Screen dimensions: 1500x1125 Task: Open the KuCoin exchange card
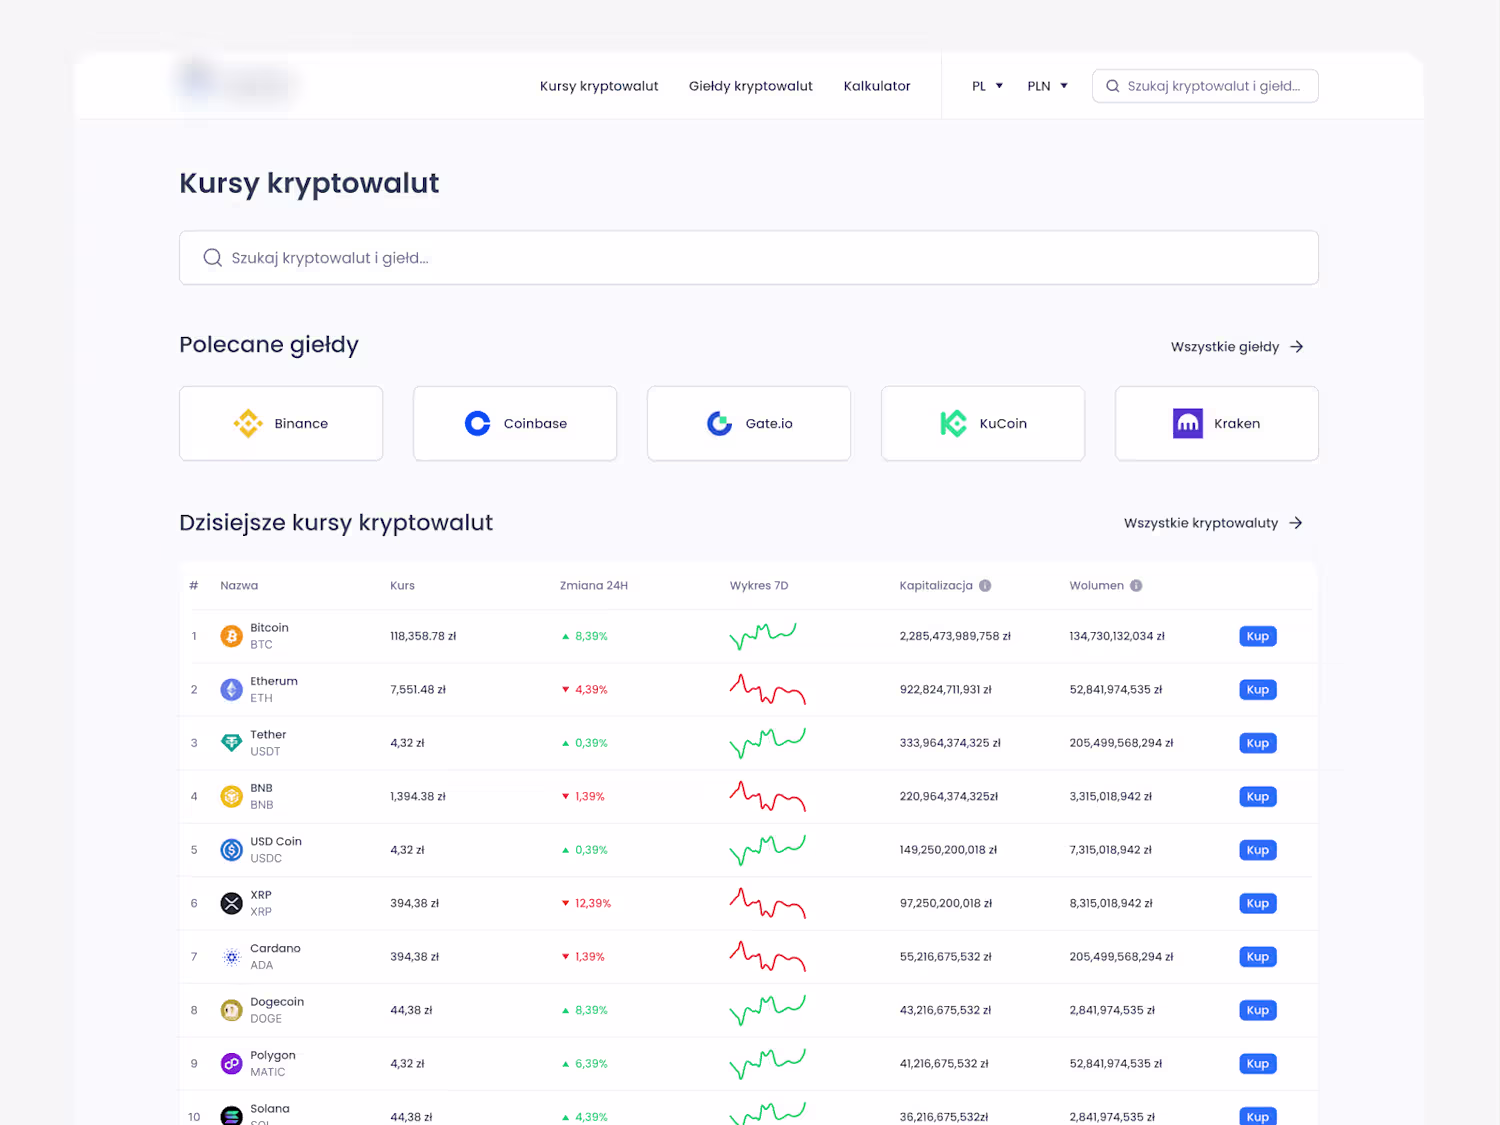pyautogui.click(x=983, y=424)
